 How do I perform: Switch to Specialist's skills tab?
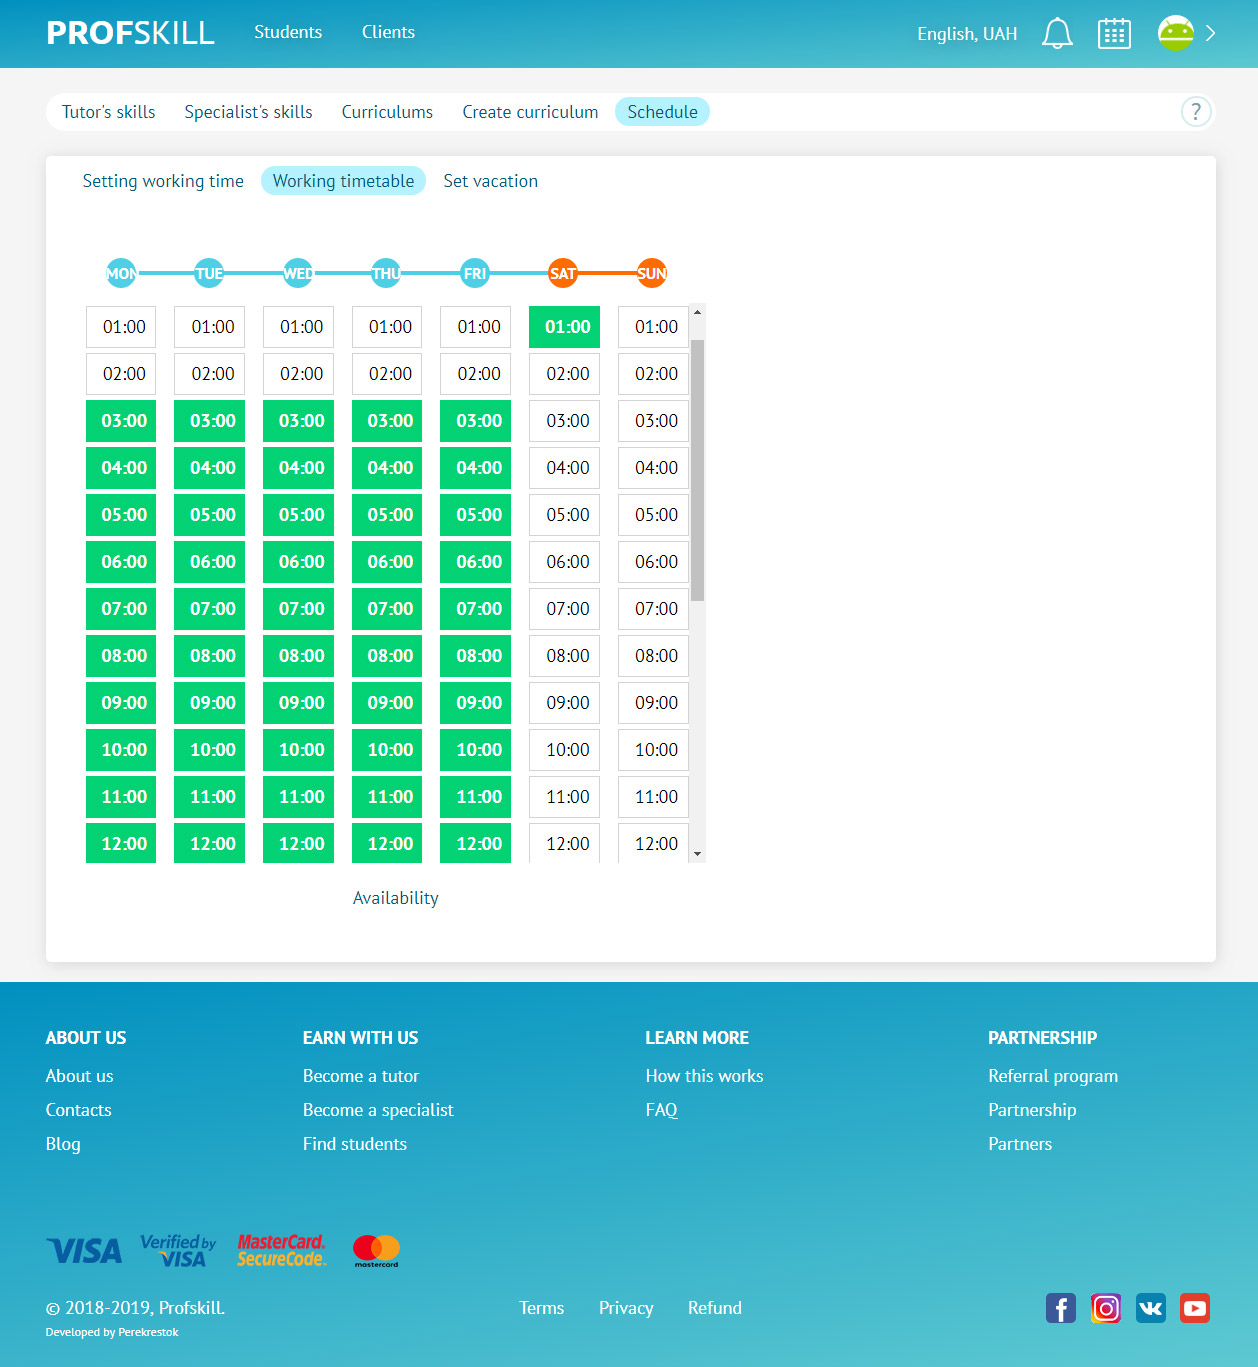[248, 112]
